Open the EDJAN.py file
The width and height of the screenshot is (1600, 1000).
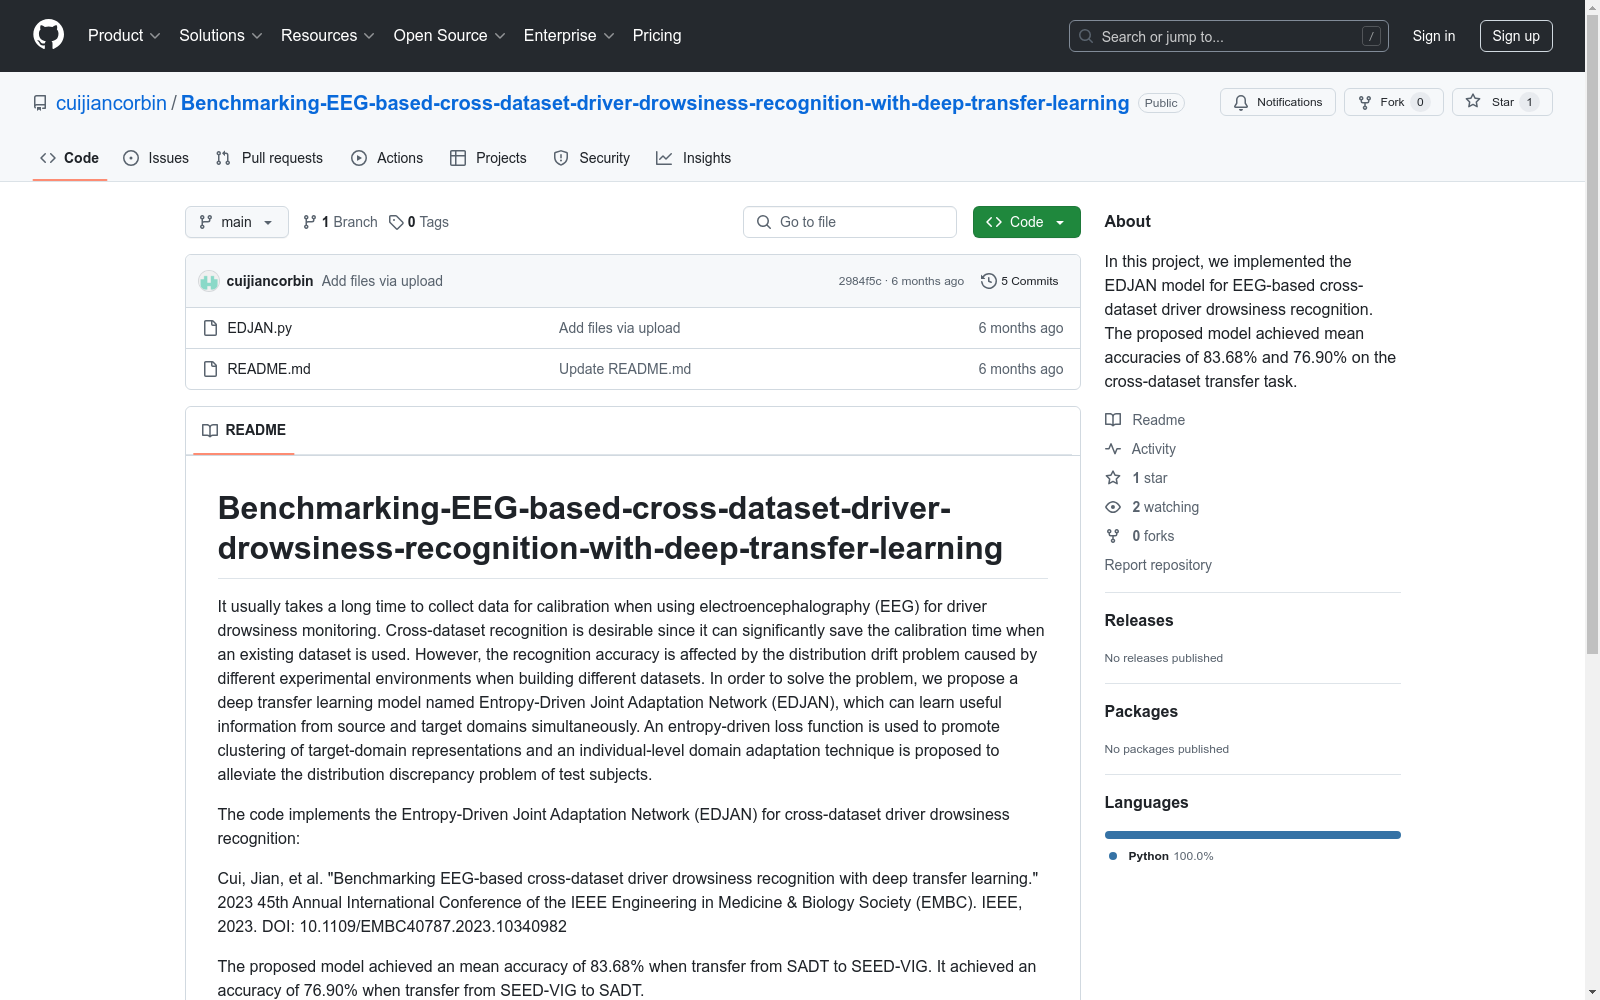(x=260, y=328)
